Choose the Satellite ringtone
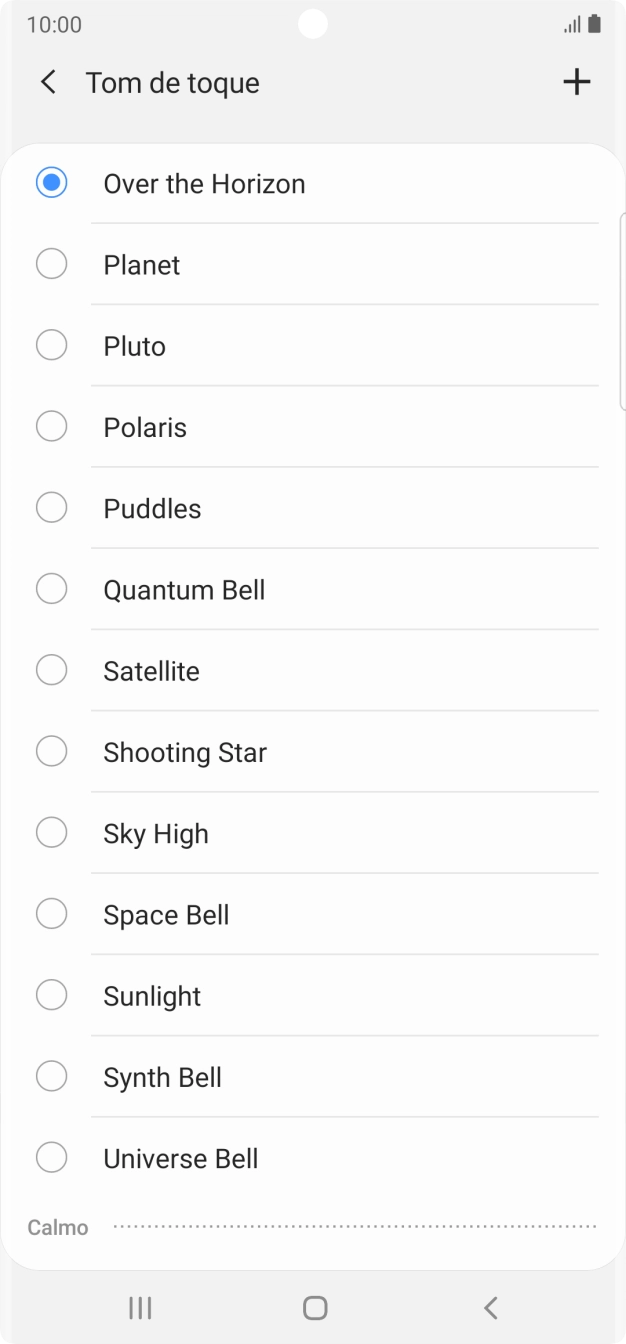This screenshot has width=626, height=1344. (51, 669)
